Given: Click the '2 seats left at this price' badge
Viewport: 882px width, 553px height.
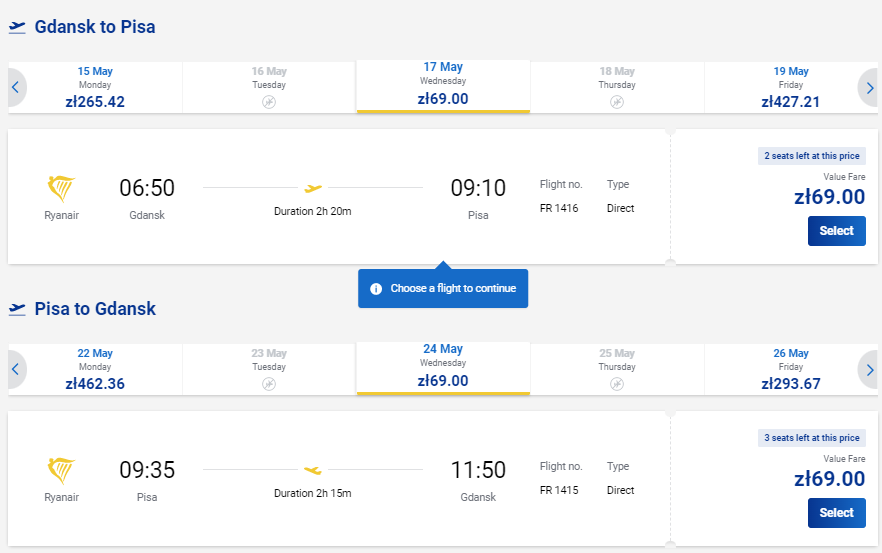Looking at the screenshot, I should tap(812, 156).
